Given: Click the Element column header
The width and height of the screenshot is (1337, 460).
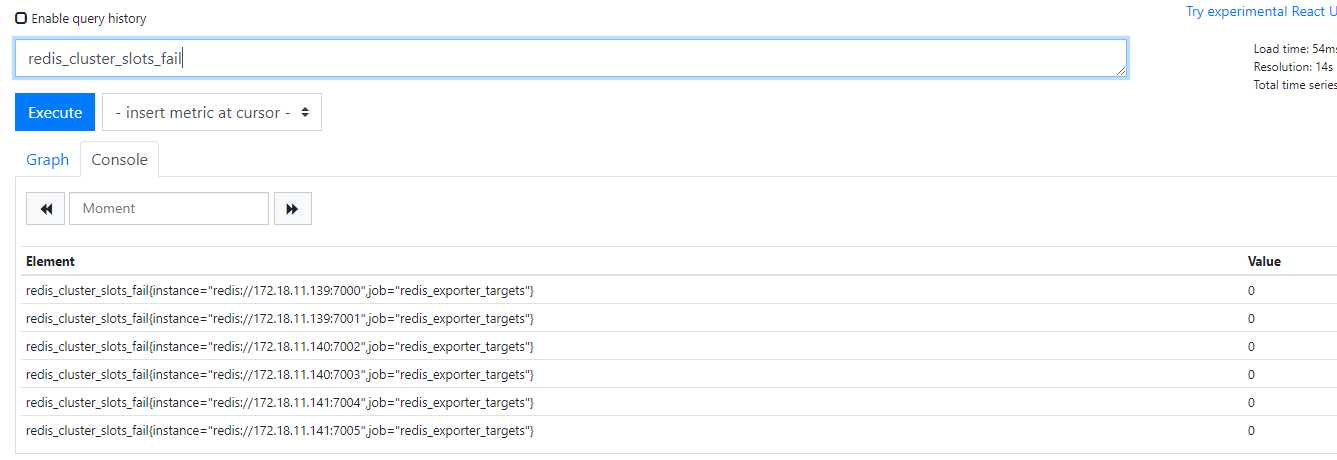Looking at the screenshot, I should click(x=50, y=261).
